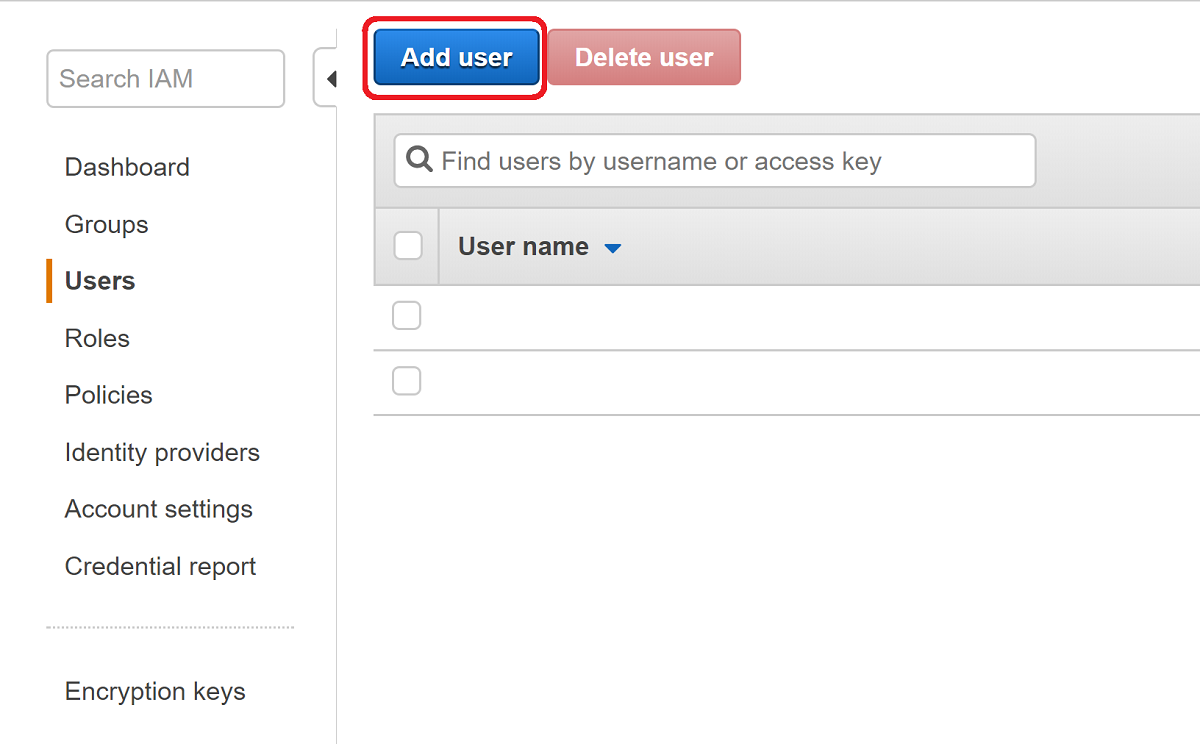This screenshot has width=1200, height=744.
Task: Check the second user row checkbox
Action: (x=406, y=381)
